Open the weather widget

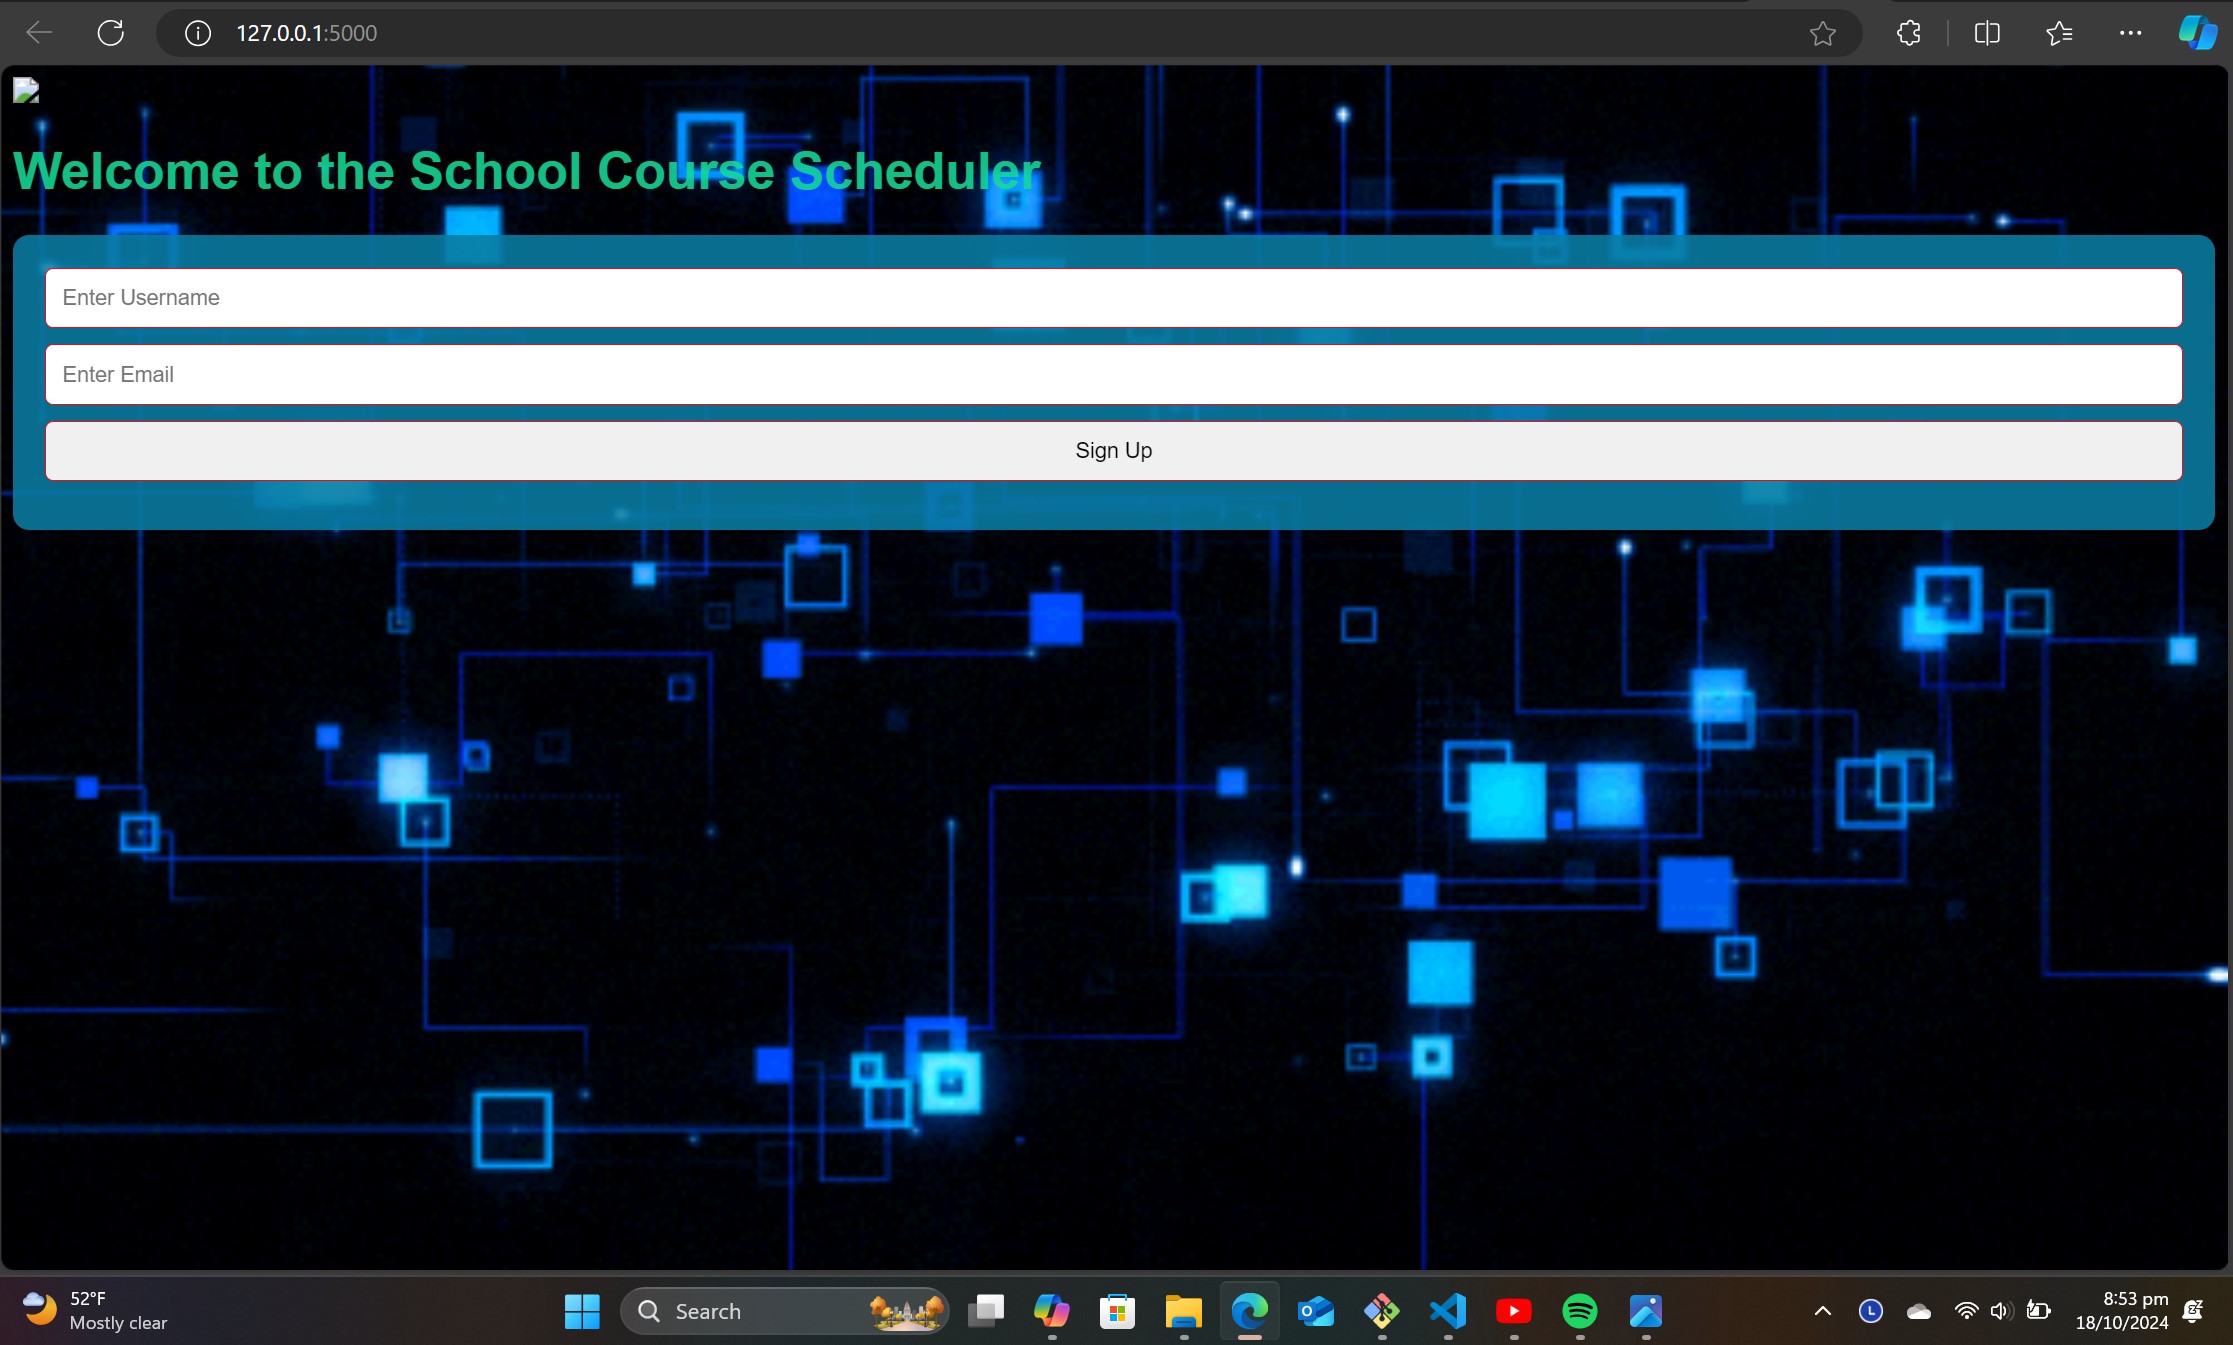click(x=95, y=1311)
